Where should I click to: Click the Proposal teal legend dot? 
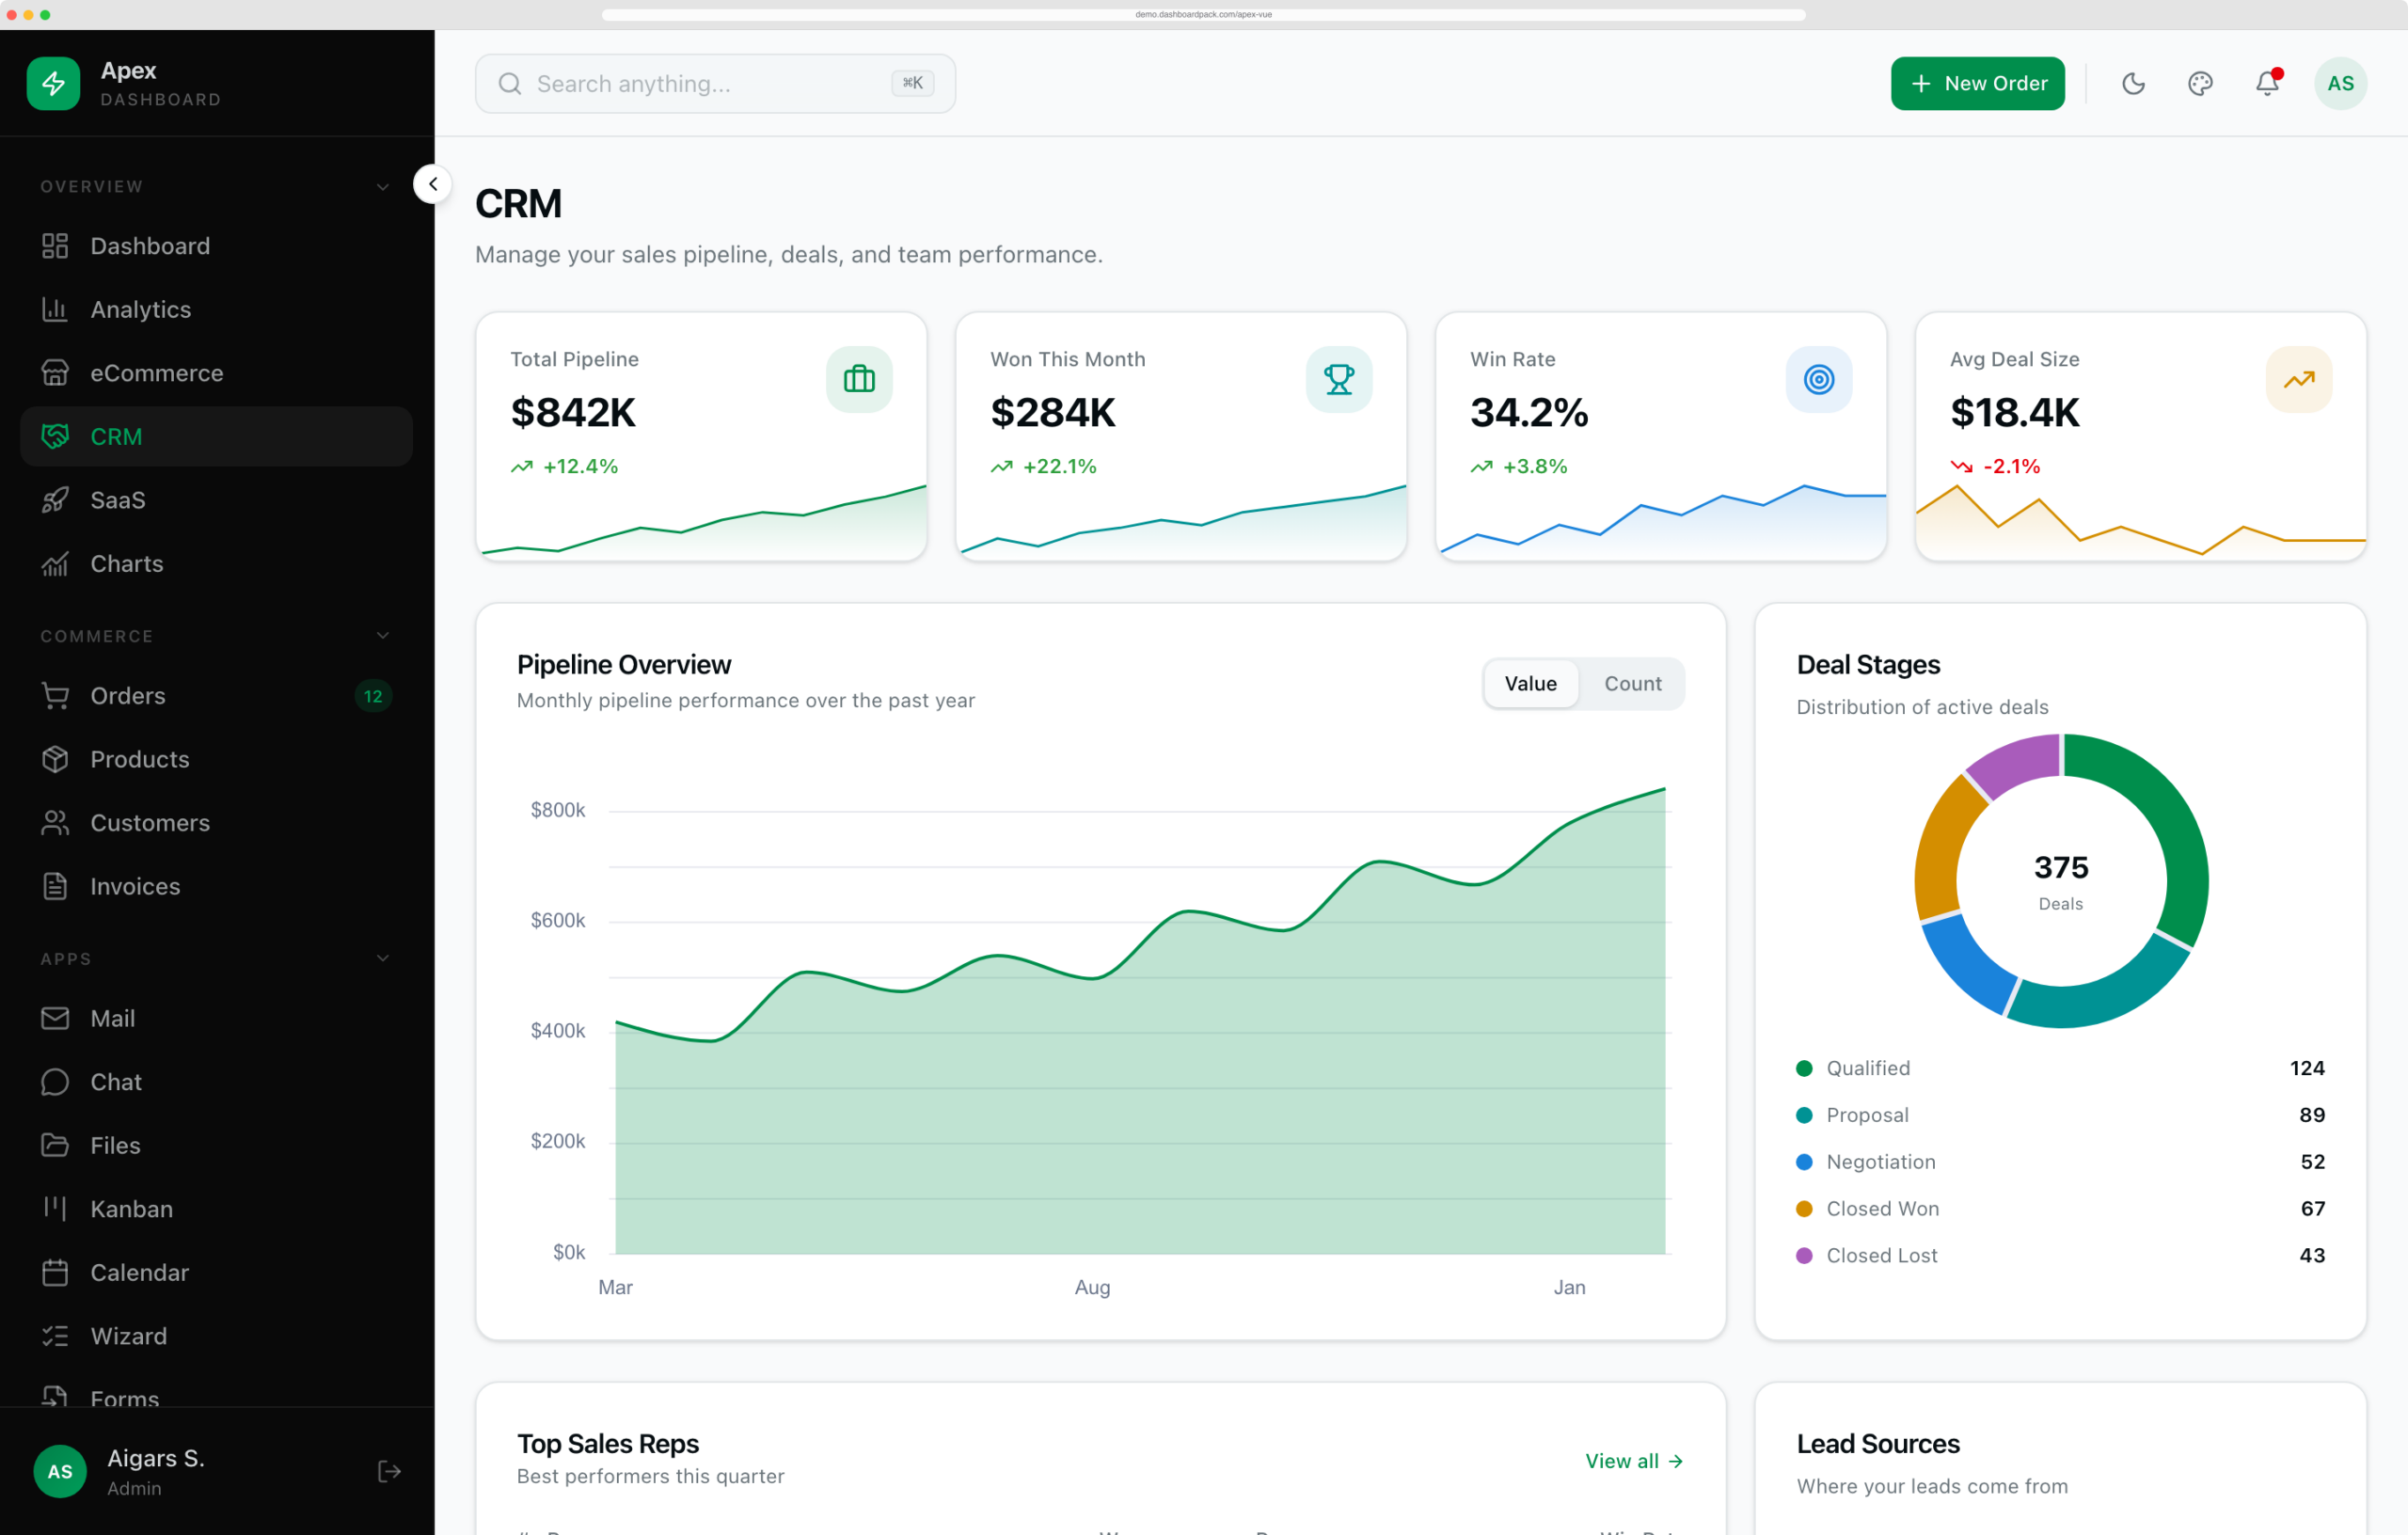[1804, 1115]
